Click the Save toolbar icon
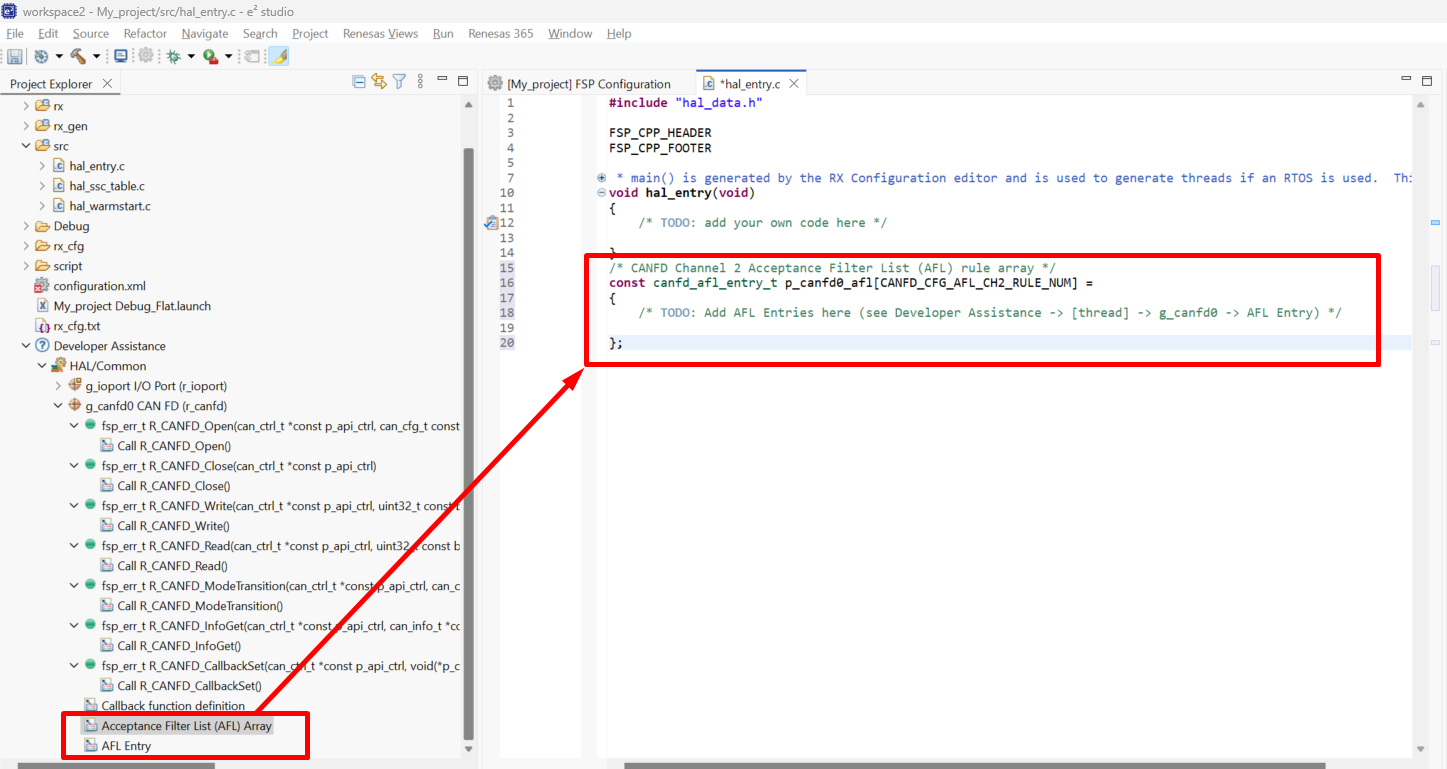Image resolution: width=1447 pixels, height=769 pixels. pyautogui.click(x=14, y=56)
